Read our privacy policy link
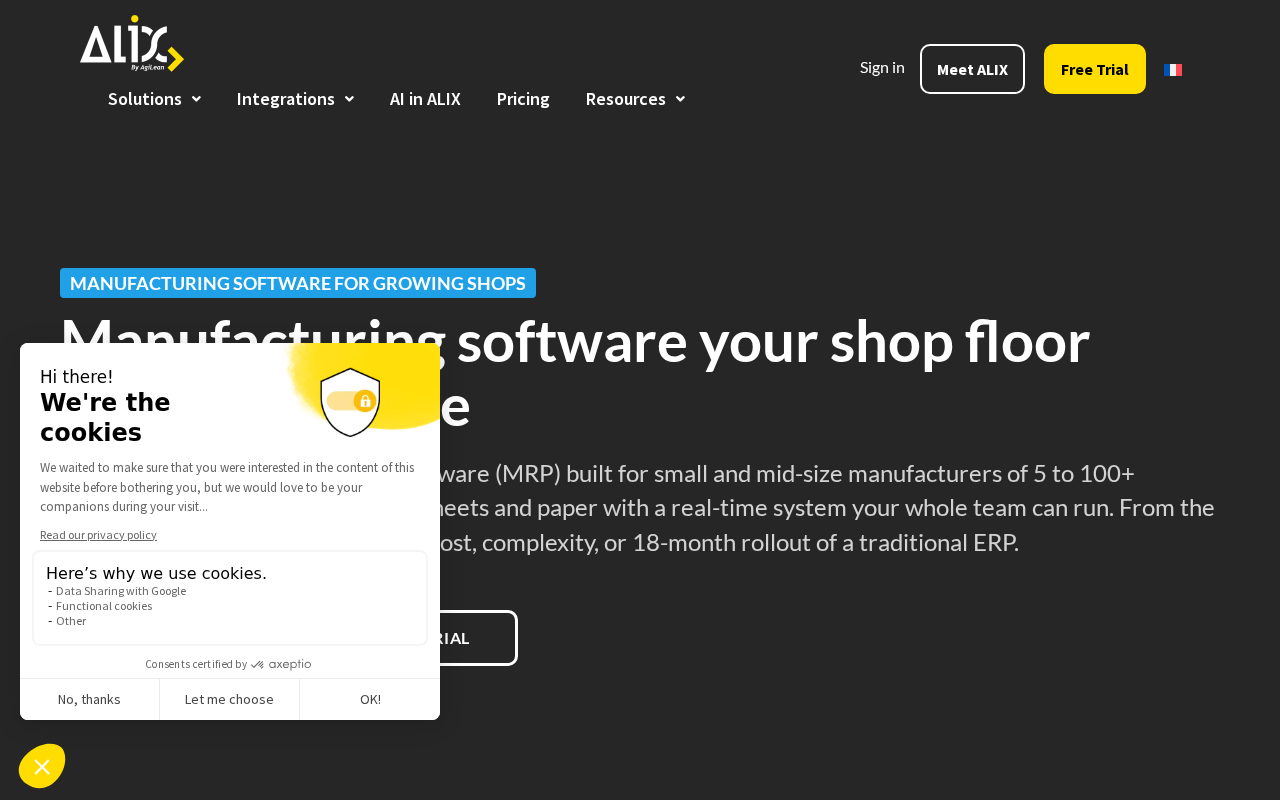 (98, 535)
